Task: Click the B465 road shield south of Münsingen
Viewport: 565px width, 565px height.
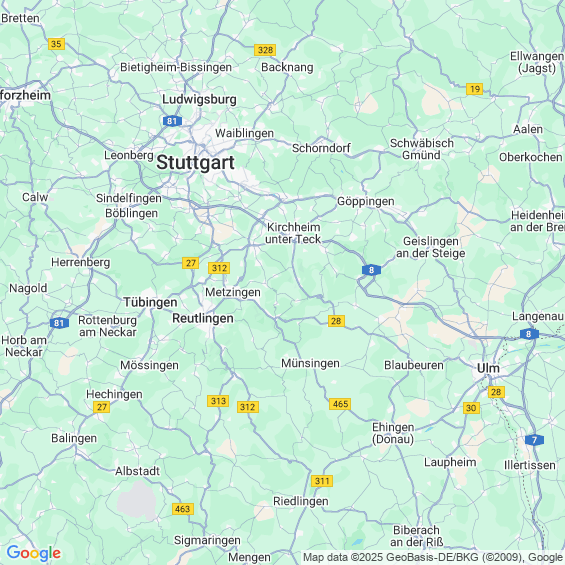Action: click(340, 404)
